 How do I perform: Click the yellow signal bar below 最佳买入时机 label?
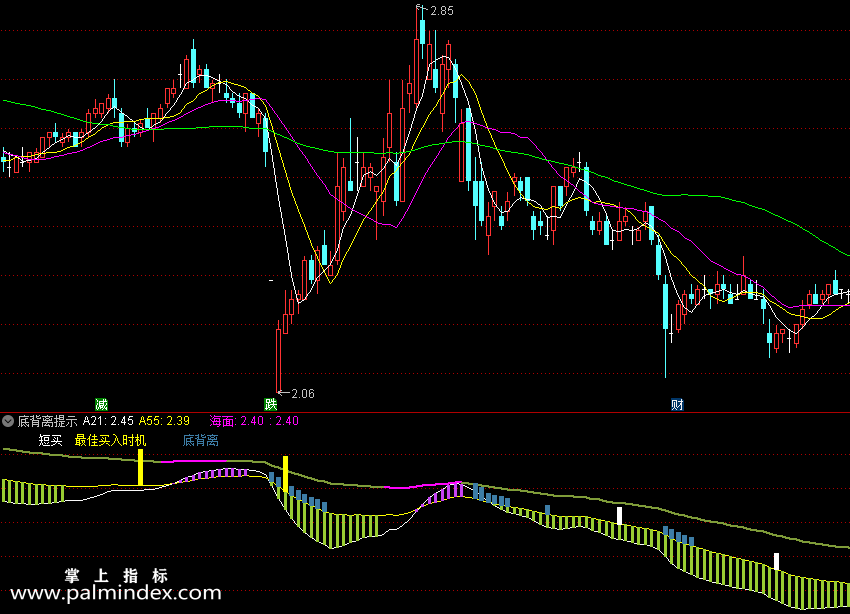coord(140,467)
